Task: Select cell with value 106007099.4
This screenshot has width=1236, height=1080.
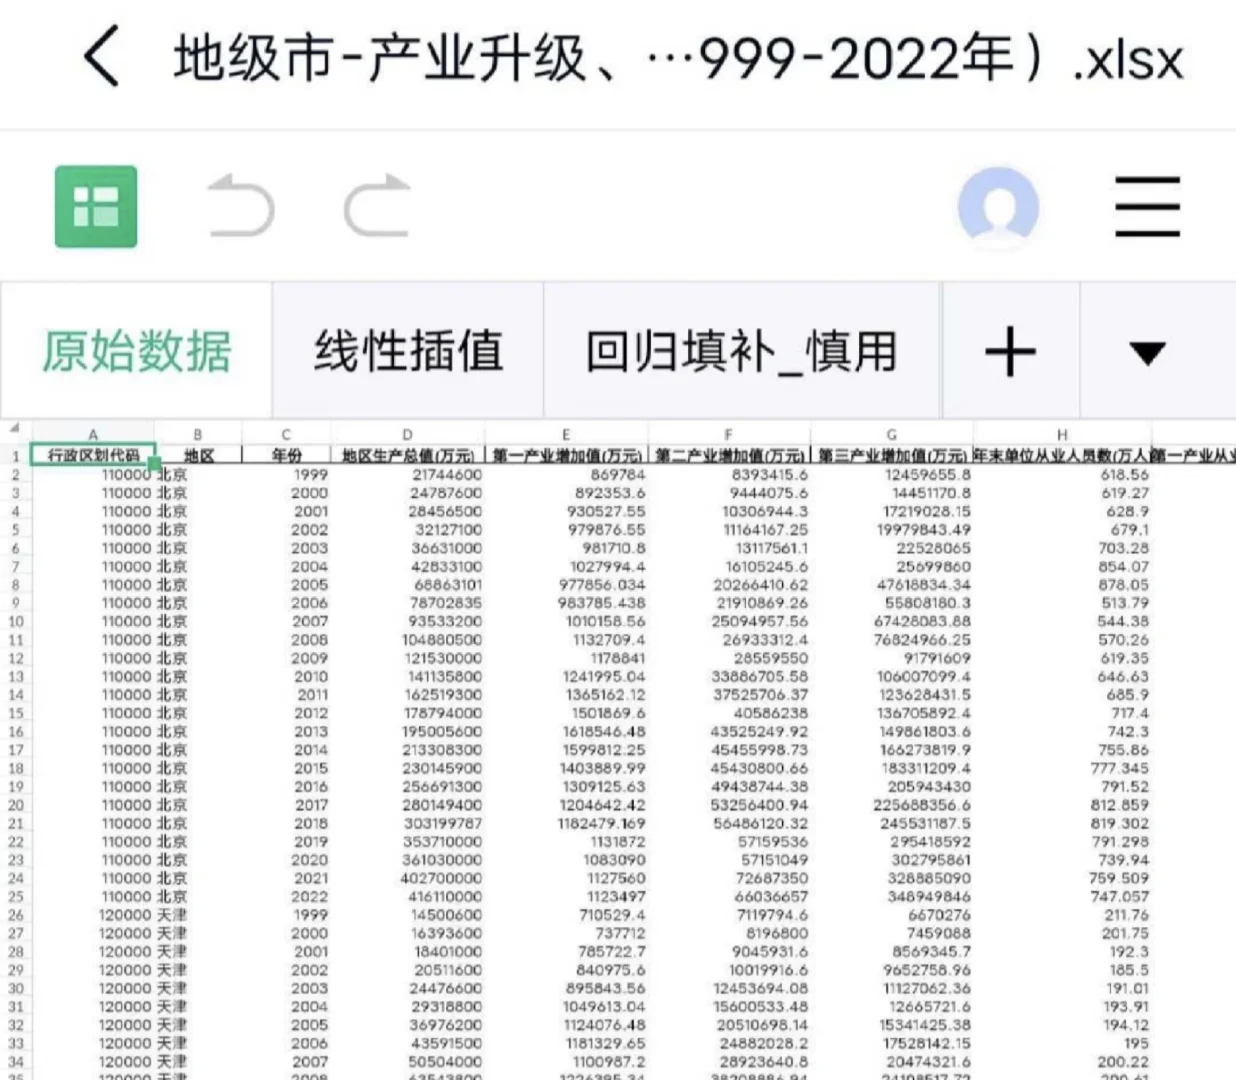Action: pyautogui.click(x=891, y=676)
